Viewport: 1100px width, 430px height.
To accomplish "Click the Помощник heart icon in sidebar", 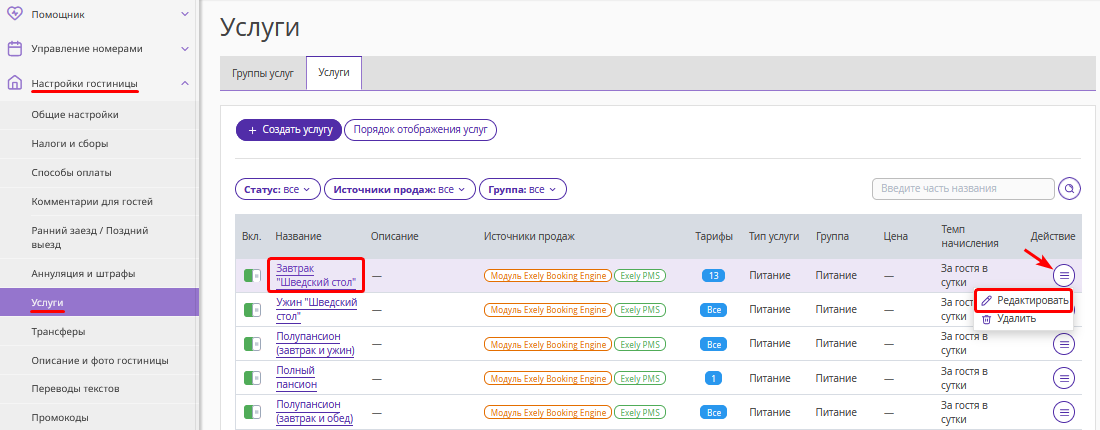I will [x=14, y=13].
